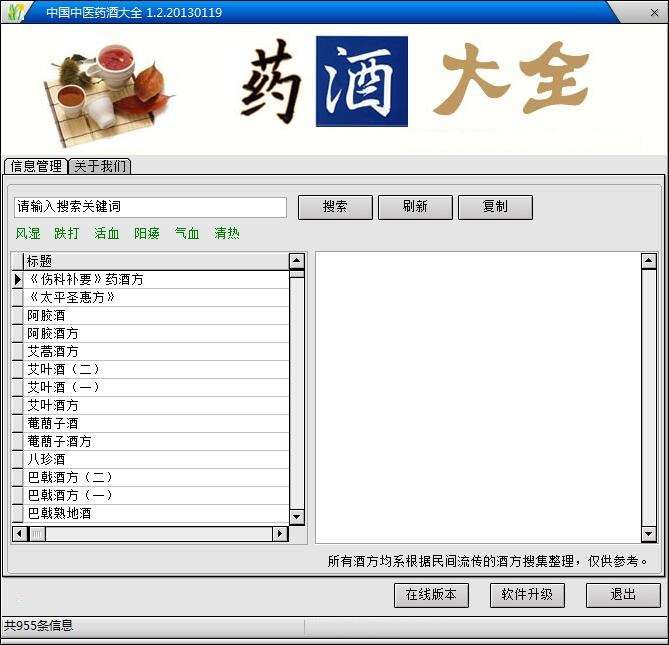Click the row selector arrow beside 《伤科补要》药酒方

[x=17, y=279]
